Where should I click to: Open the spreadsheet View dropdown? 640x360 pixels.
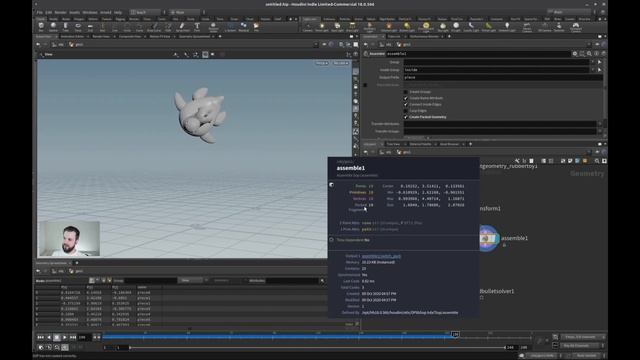(190, 281)
